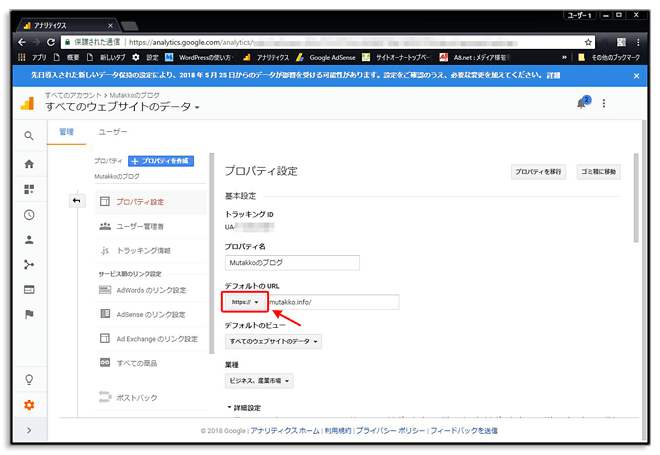
Task: Click the settings panel vertical scrollbar
Action: point(636,198)
